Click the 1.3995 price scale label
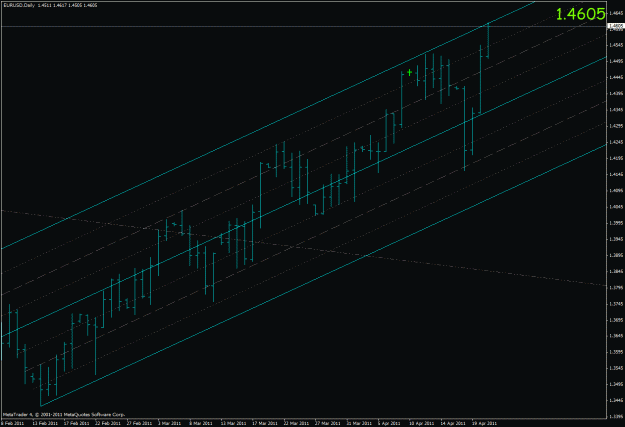Screen dimensions: 625x427 616,223
